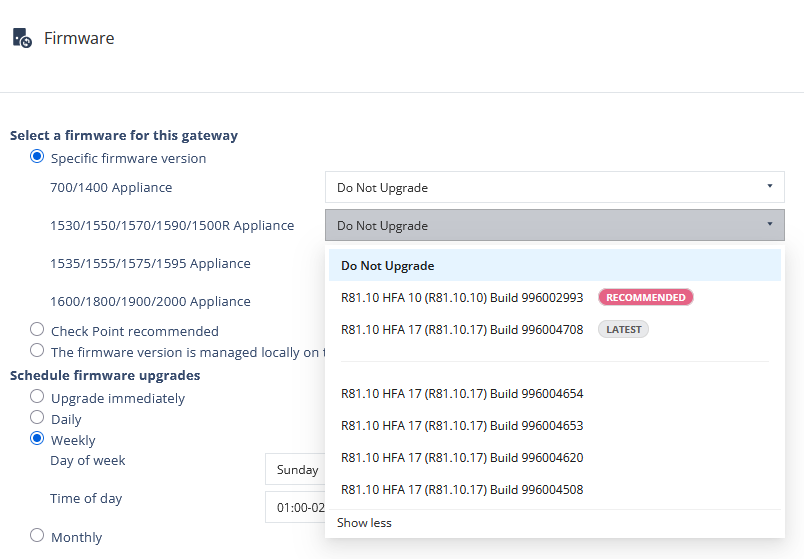This screenshot has width=804, height=559.
Task: Select Build 996004653 firmware option
Action: click(x=555, y=425)
